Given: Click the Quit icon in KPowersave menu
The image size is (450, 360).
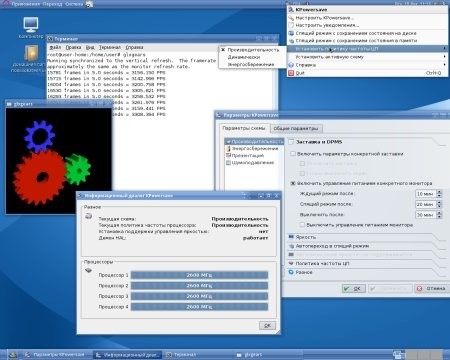Looking at the screenshot, I should coord(291,73).
